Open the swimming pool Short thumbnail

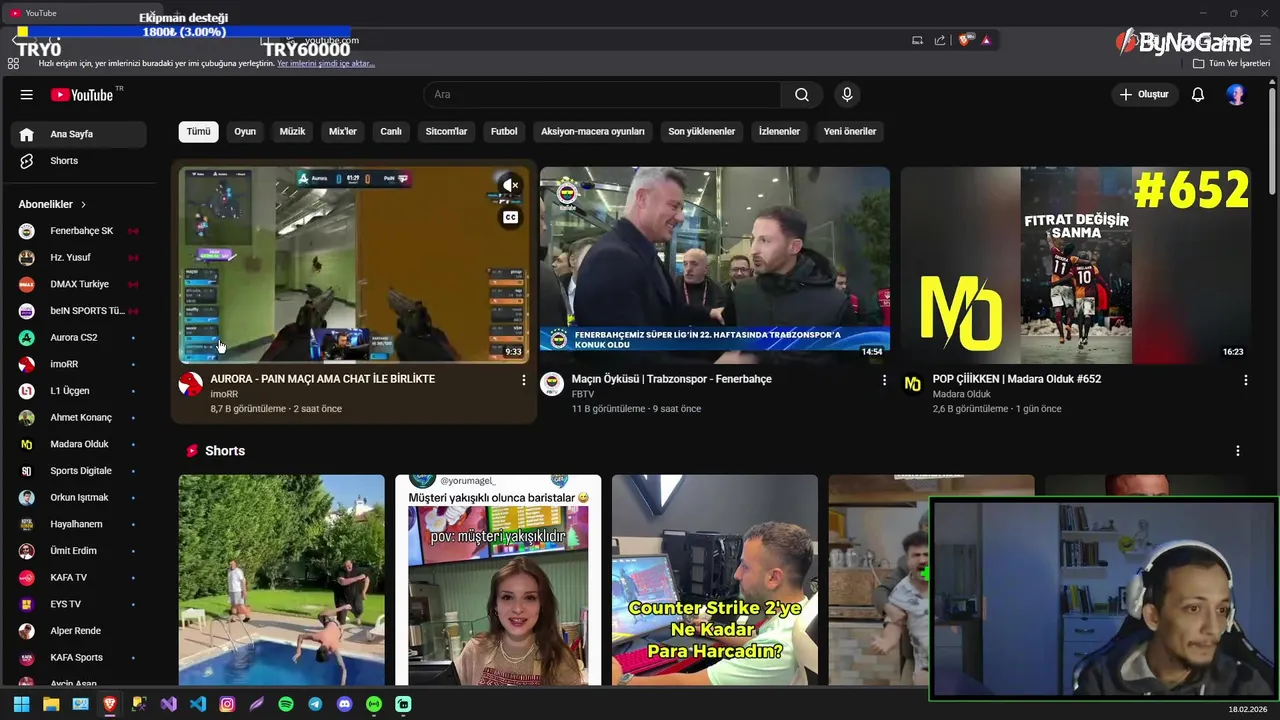click(281, 580)
